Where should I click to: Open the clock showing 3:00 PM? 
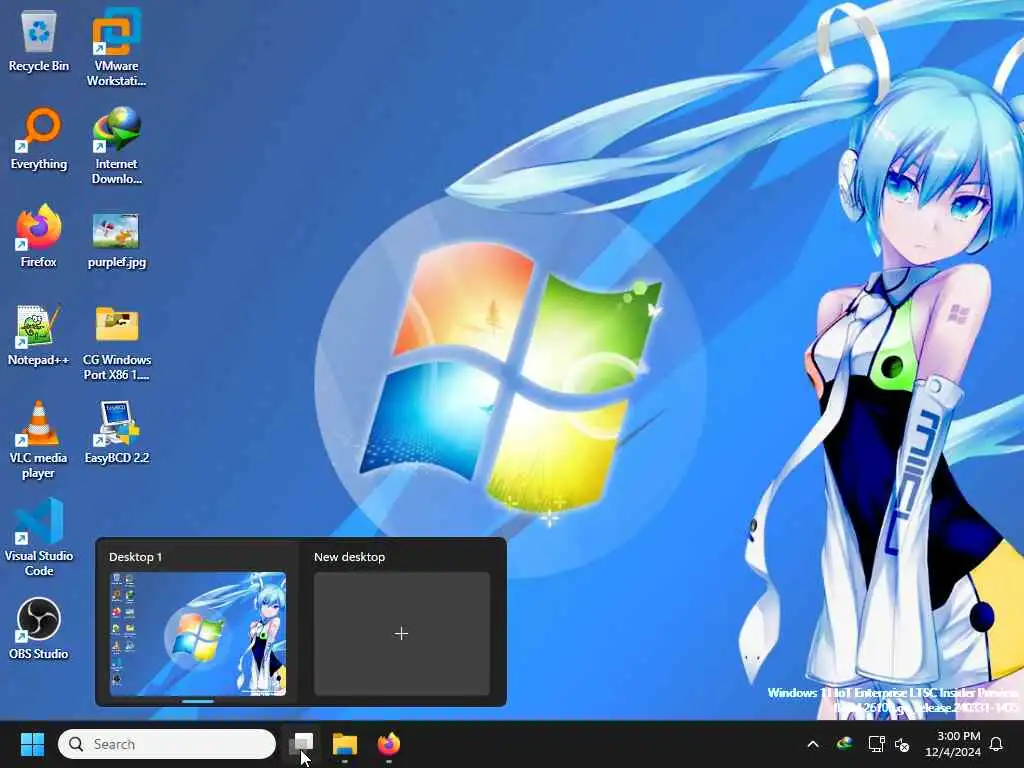point(953,744)
